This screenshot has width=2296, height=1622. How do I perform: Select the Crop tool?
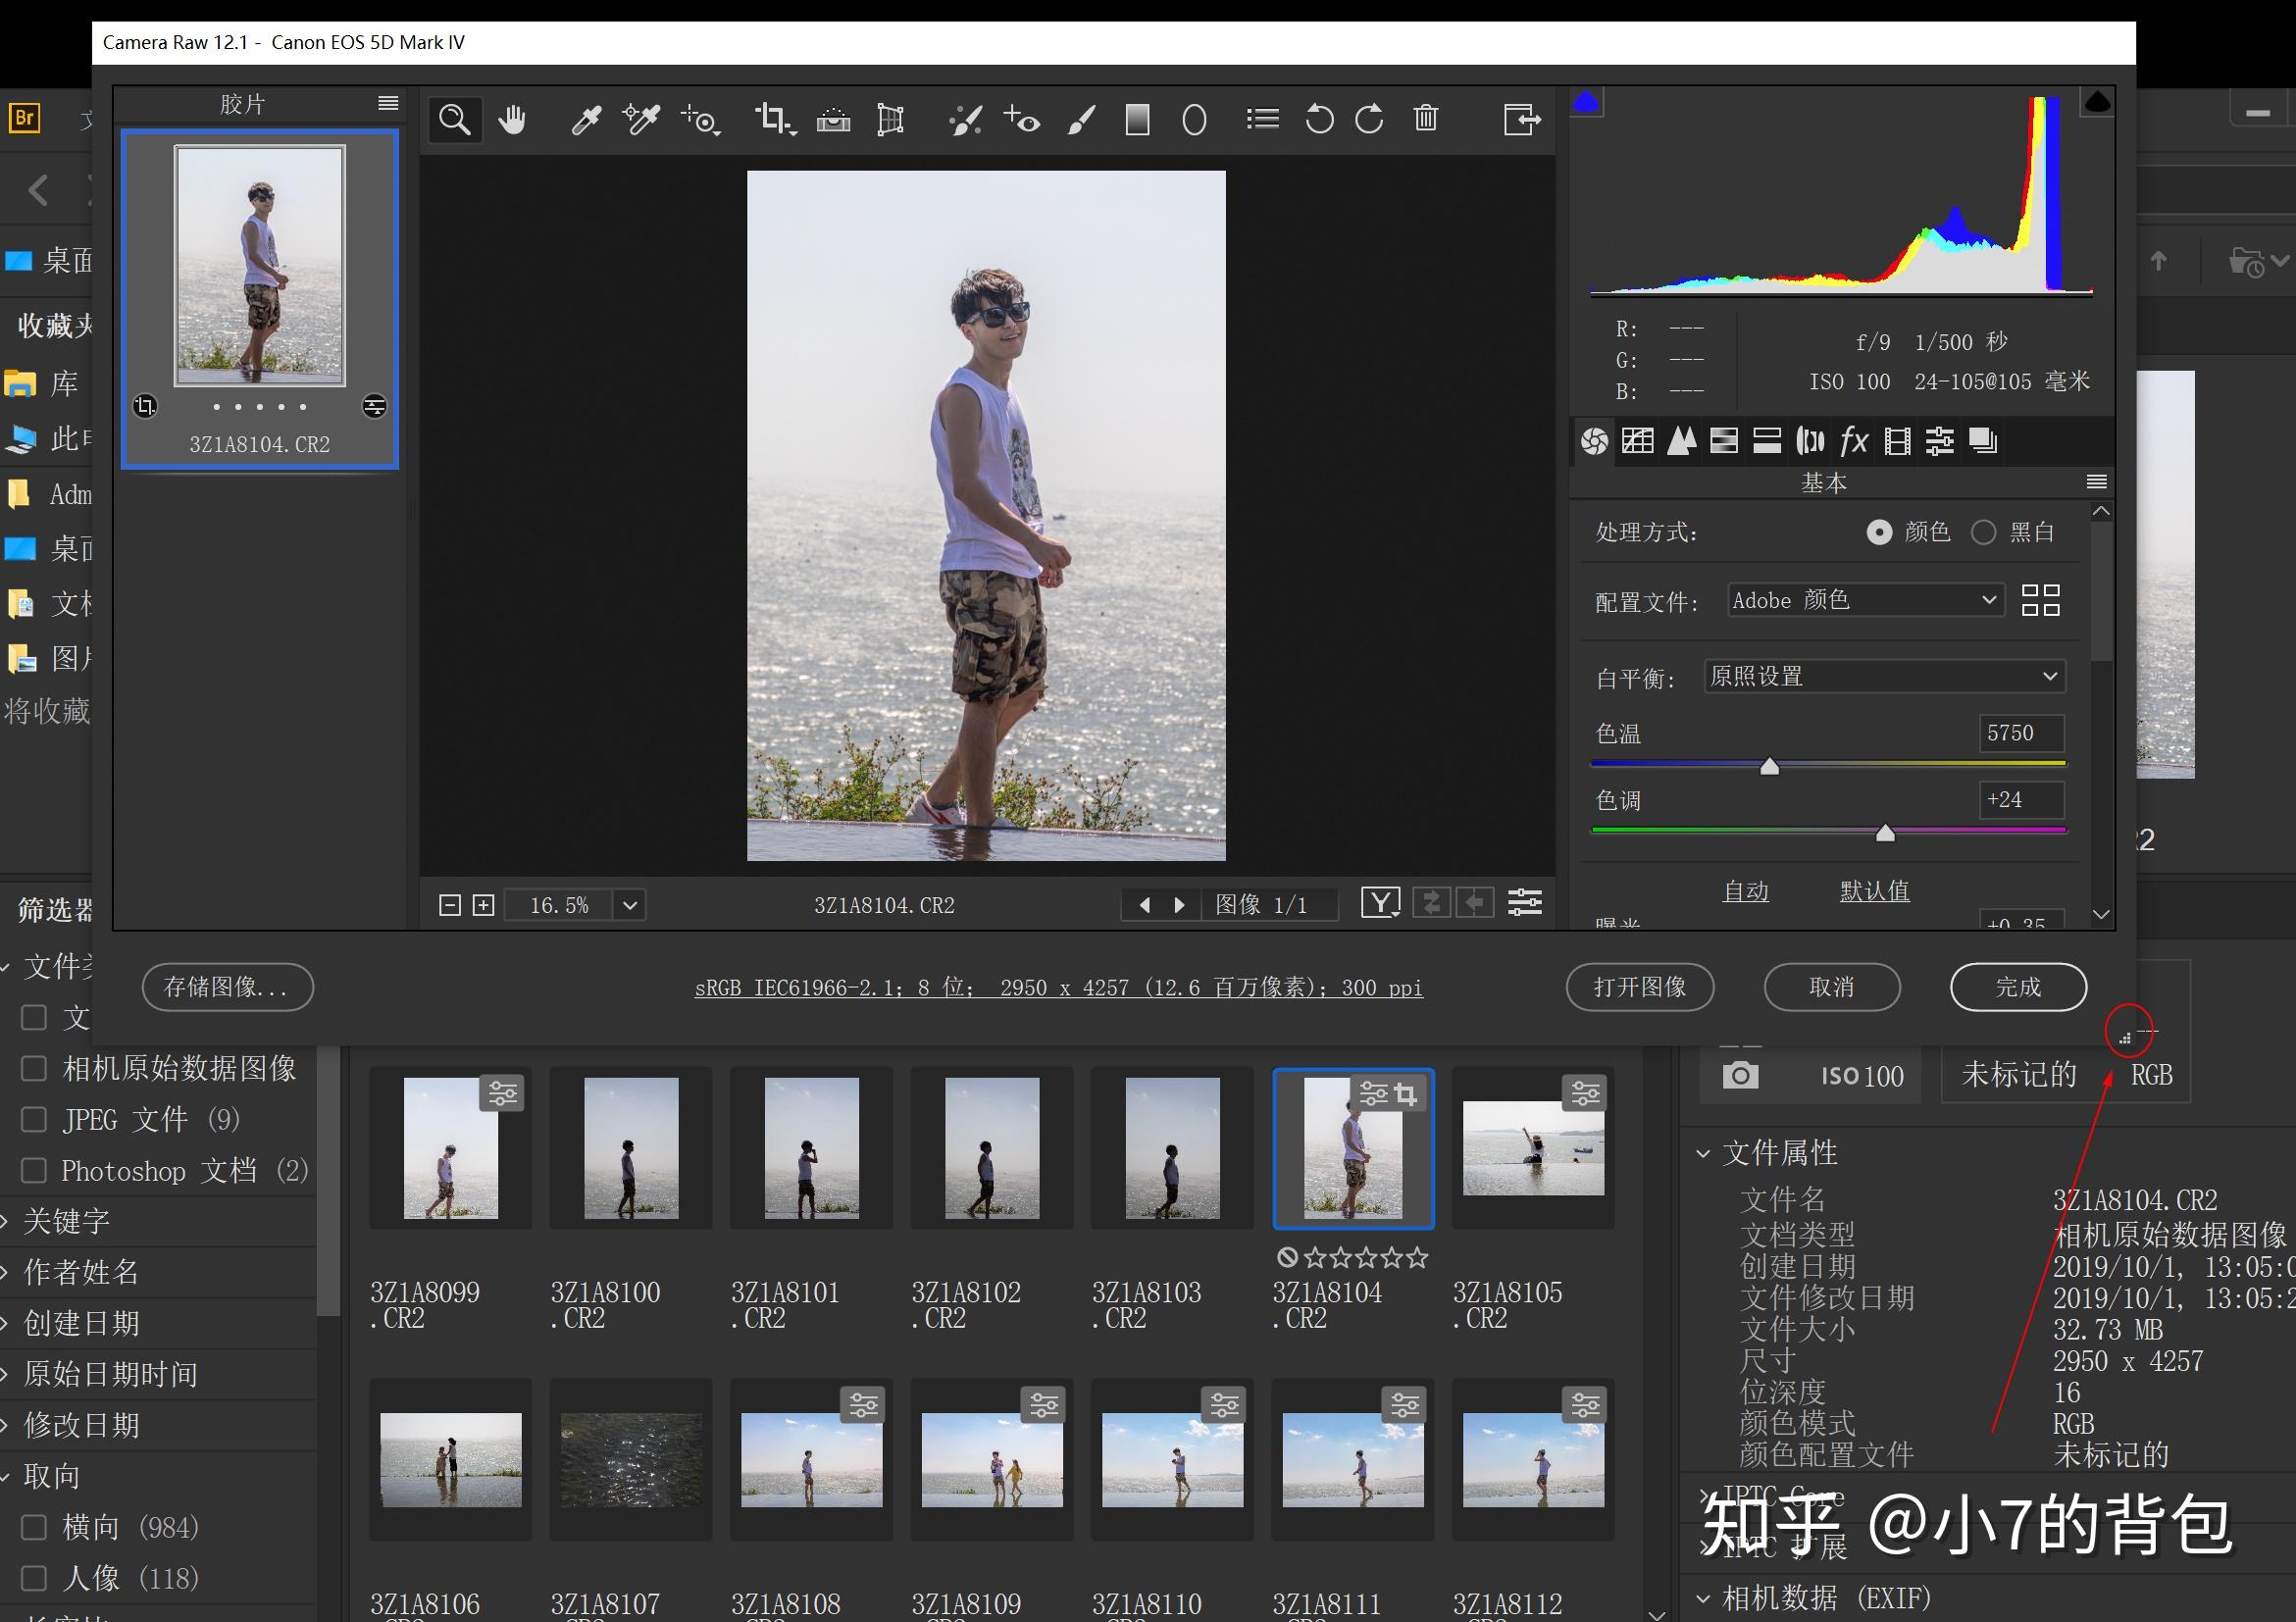pos(775,119)
